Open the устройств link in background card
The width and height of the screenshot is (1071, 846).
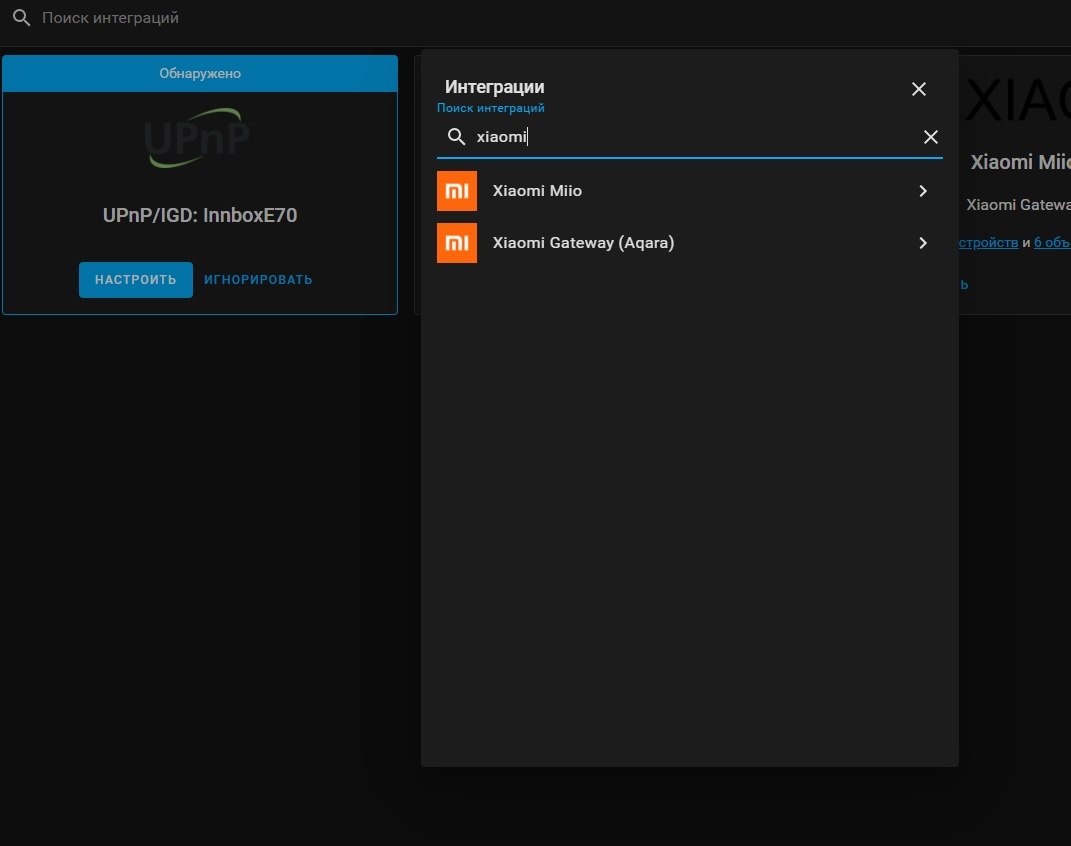988,242
